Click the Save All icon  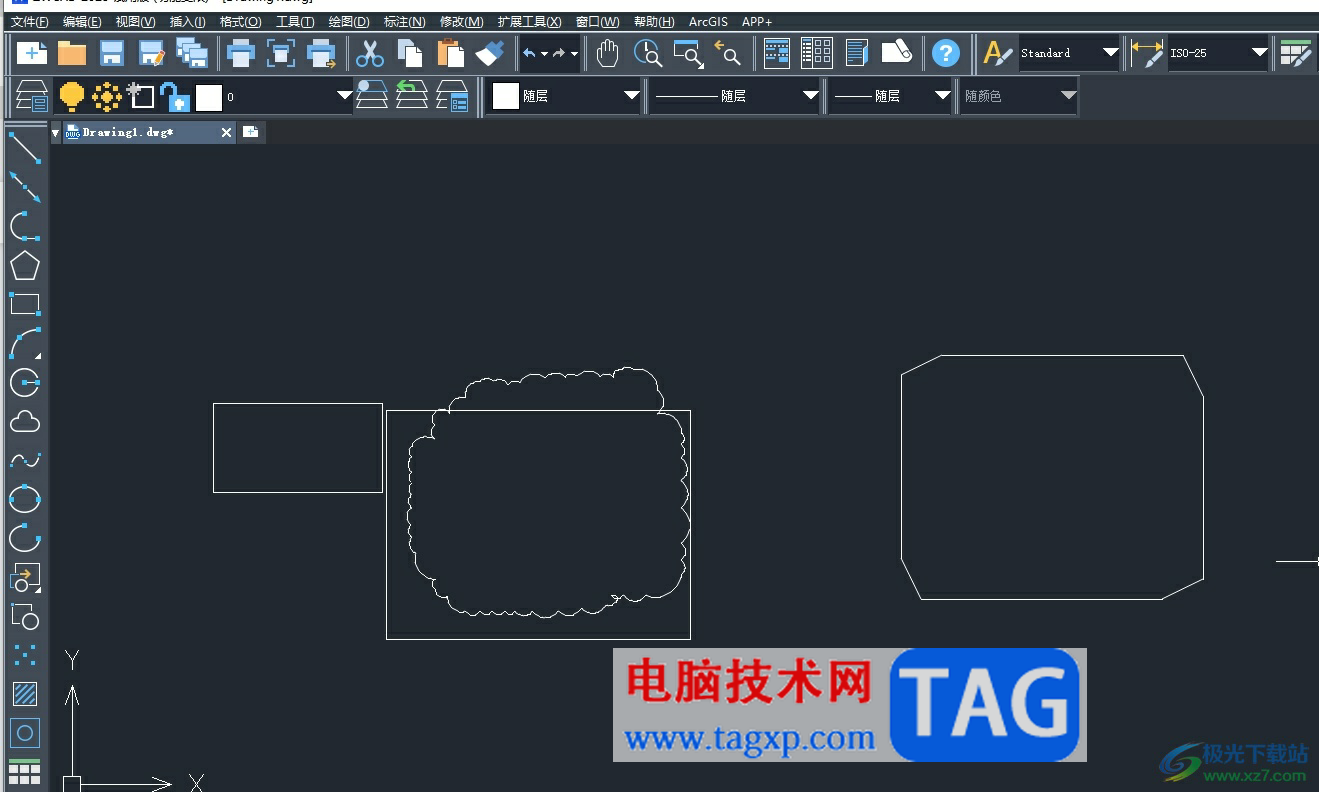(x=191, y=53)
